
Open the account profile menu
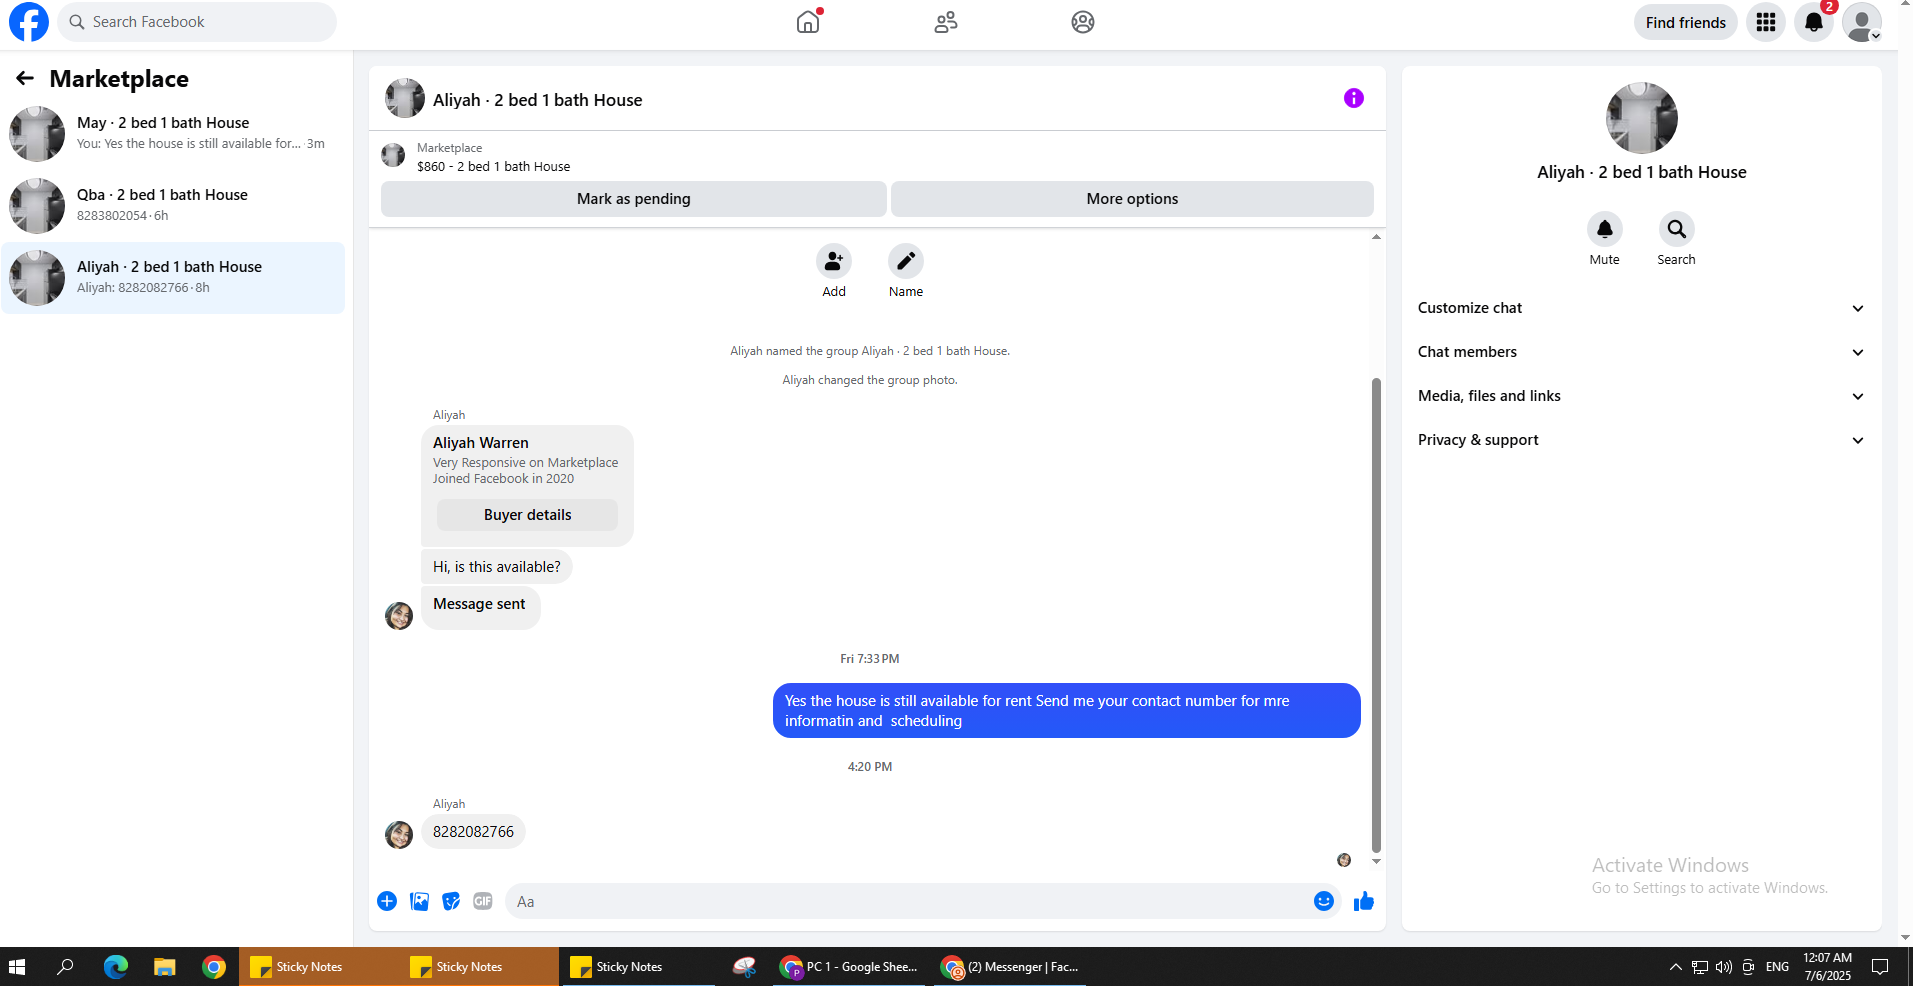1862,22
